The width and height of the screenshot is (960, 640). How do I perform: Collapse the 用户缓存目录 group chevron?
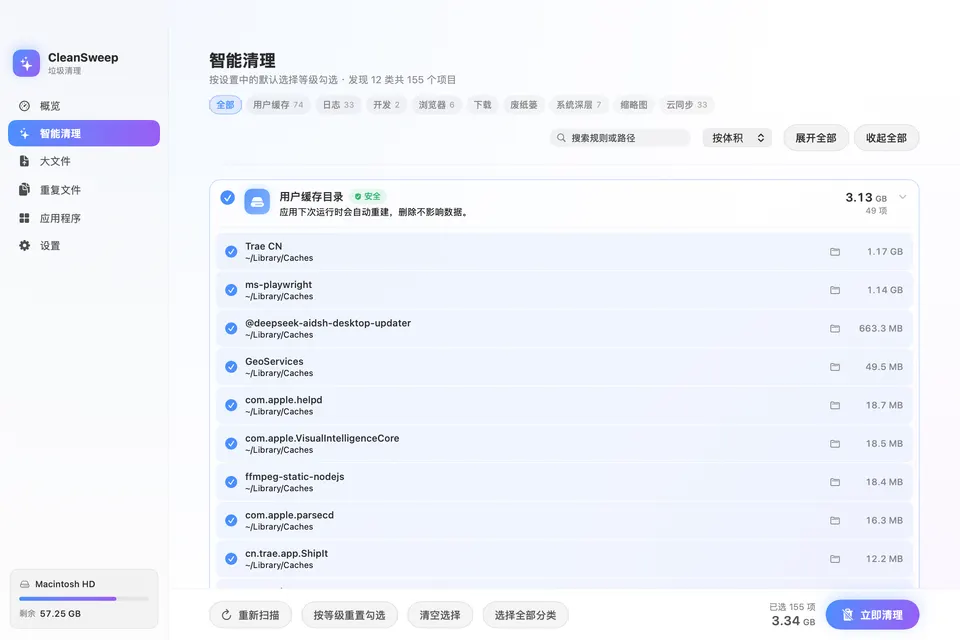coord(902,197)
